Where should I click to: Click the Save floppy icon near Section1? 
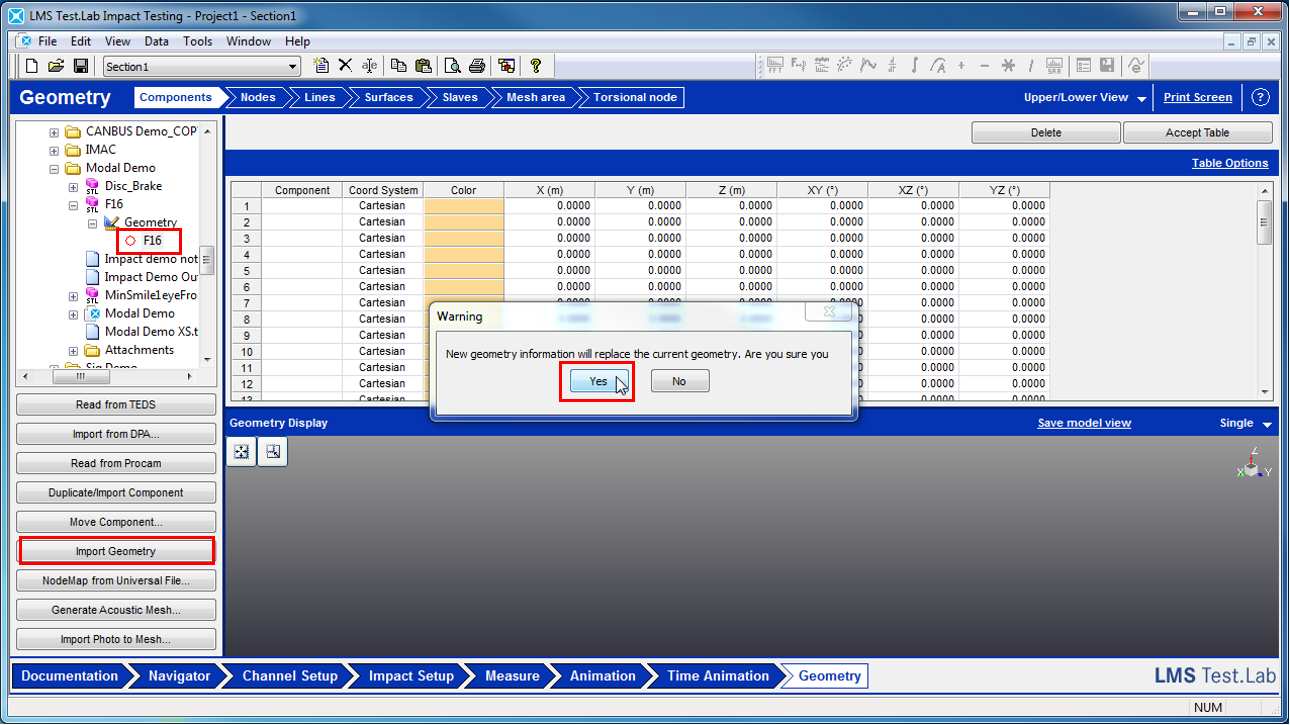pyautogui.click(x=81, y=66)
